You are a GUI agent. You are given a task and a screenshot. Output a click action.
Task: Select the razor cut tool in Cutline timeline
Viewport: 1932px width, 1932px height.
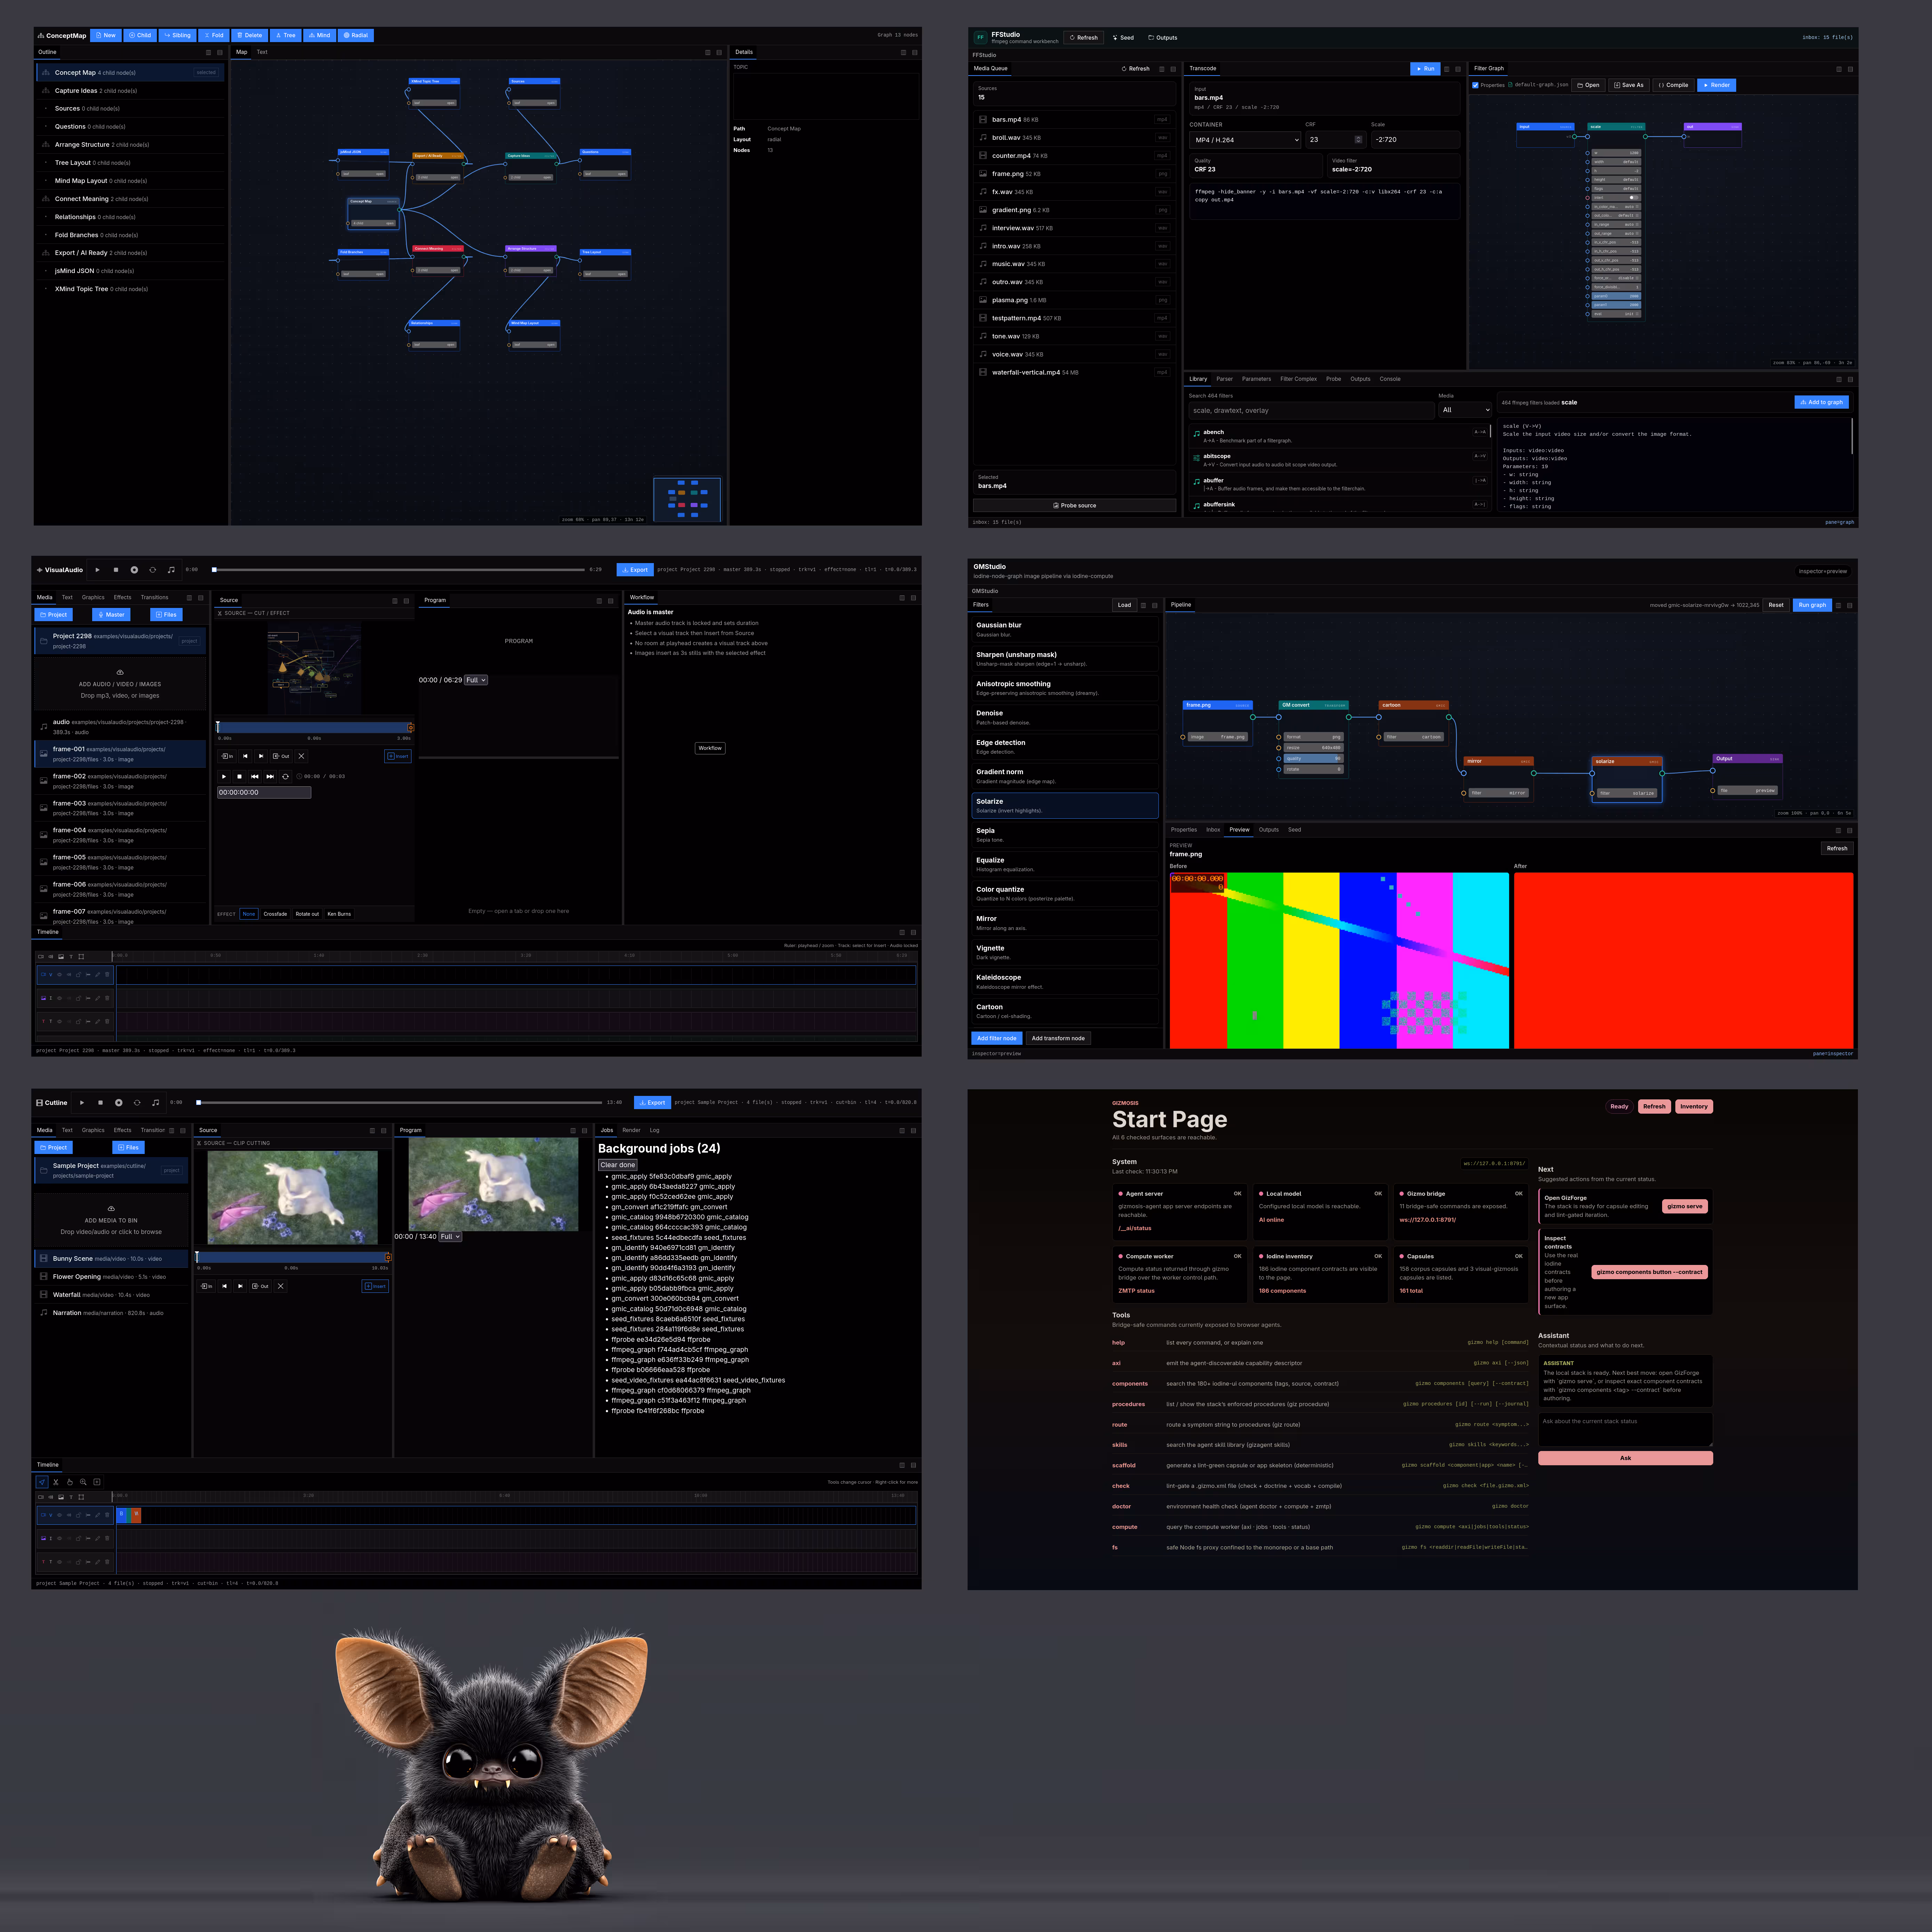[56, 1482]
